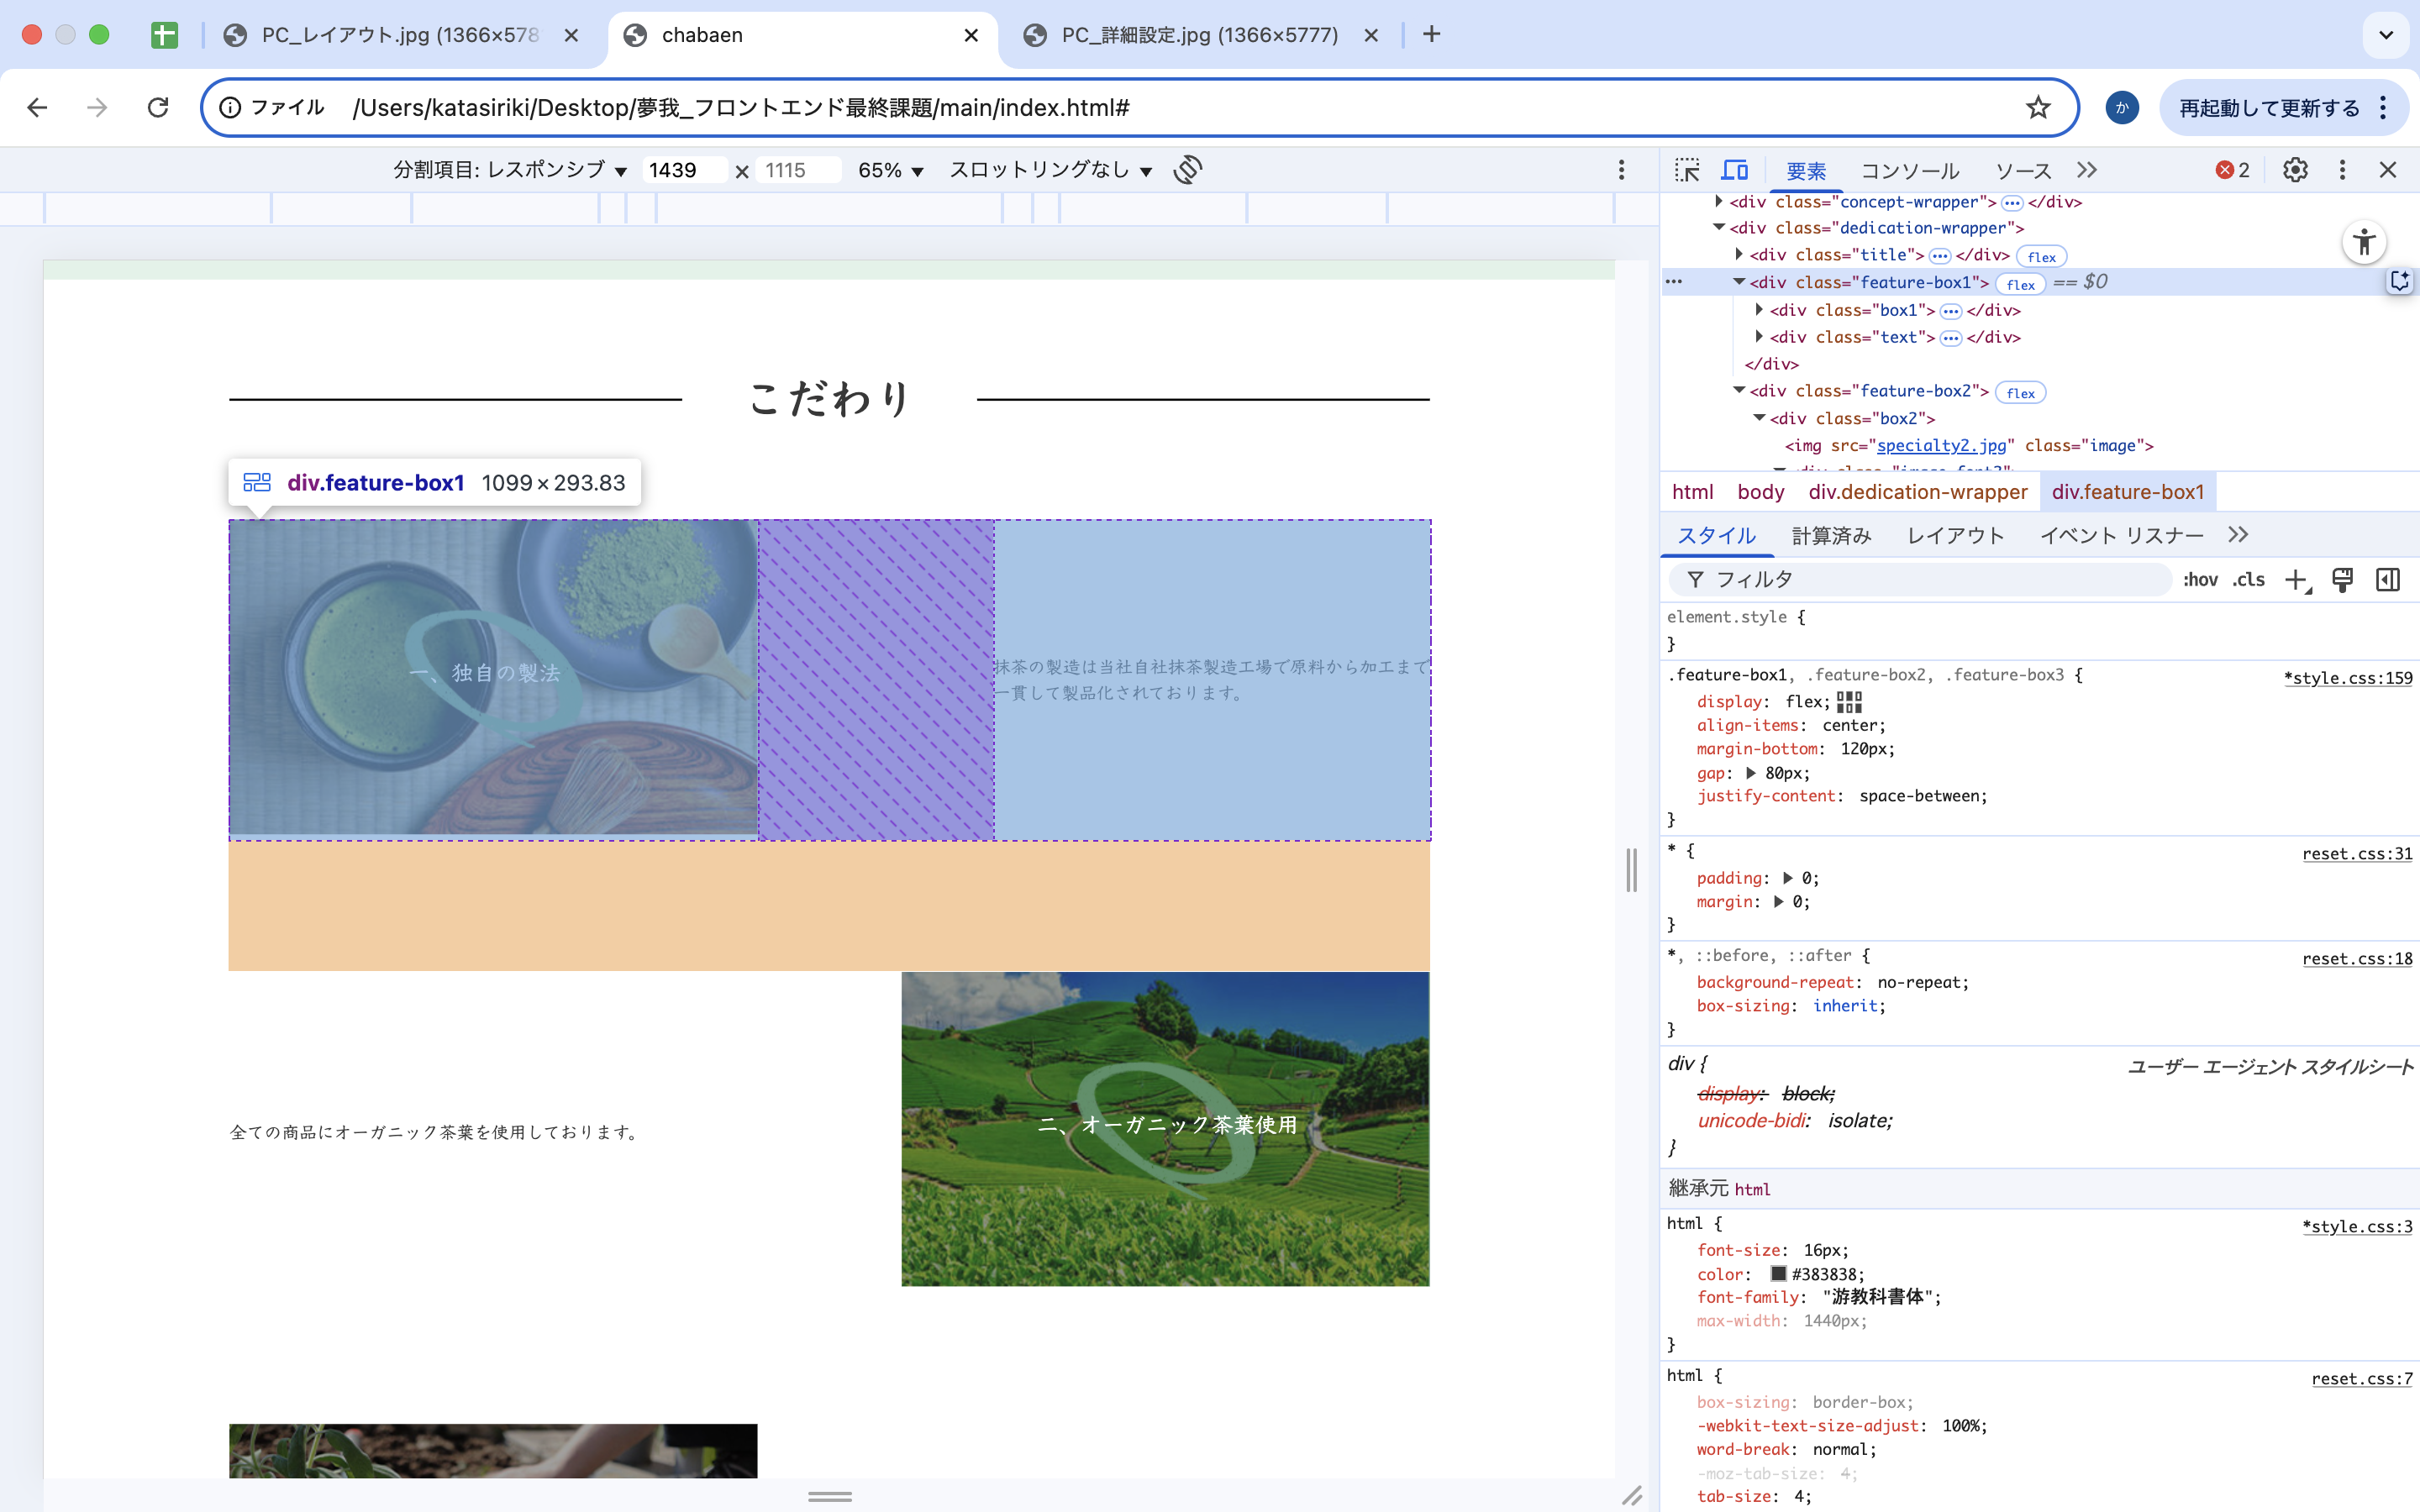Toggle computed styles sidebar icon
2420x1512 pixels.
click(2388, 580)
